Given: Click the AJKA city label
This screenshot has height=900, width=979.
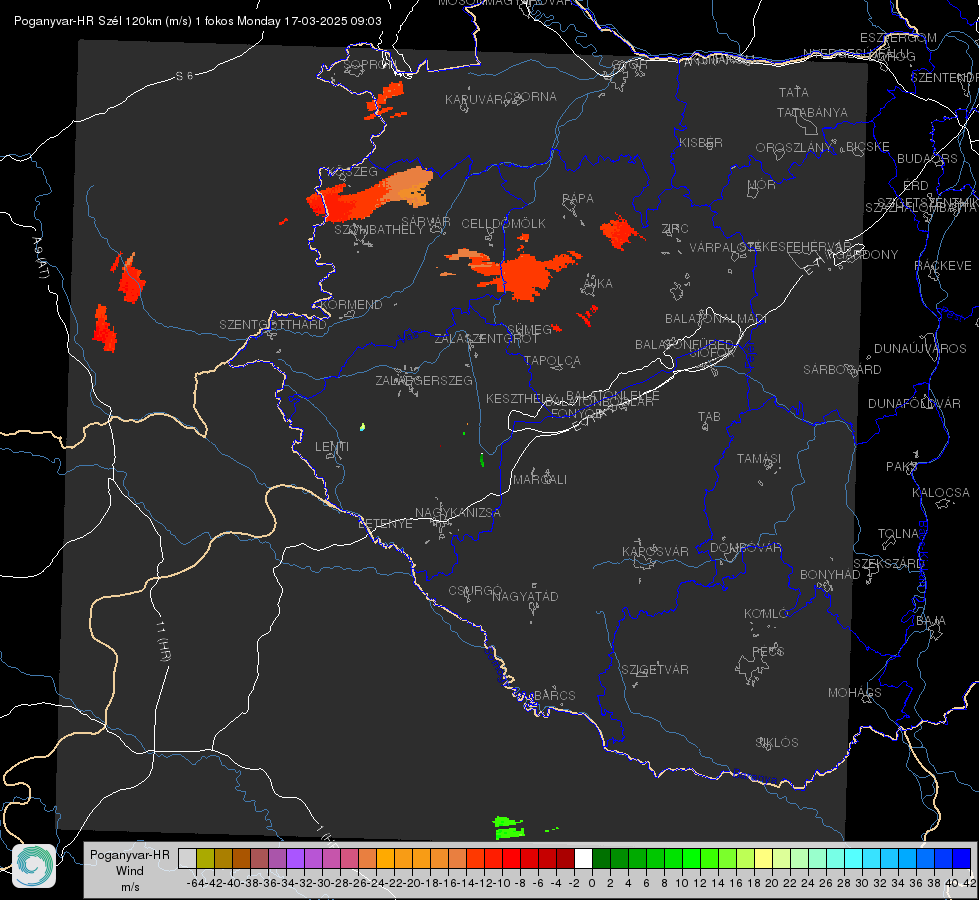Looking at the screenshot, I should pyautogui.click(x=598, y=284).
